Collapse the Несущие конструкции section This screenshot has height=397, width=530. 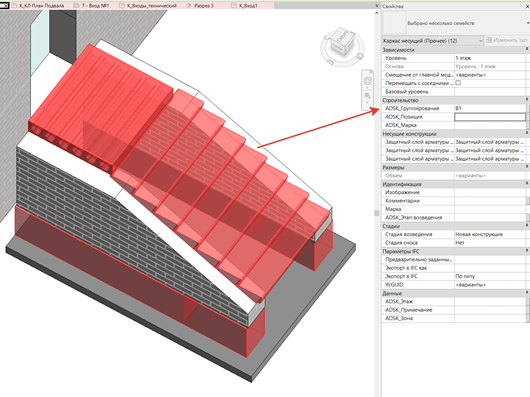(x=527, y=134)
